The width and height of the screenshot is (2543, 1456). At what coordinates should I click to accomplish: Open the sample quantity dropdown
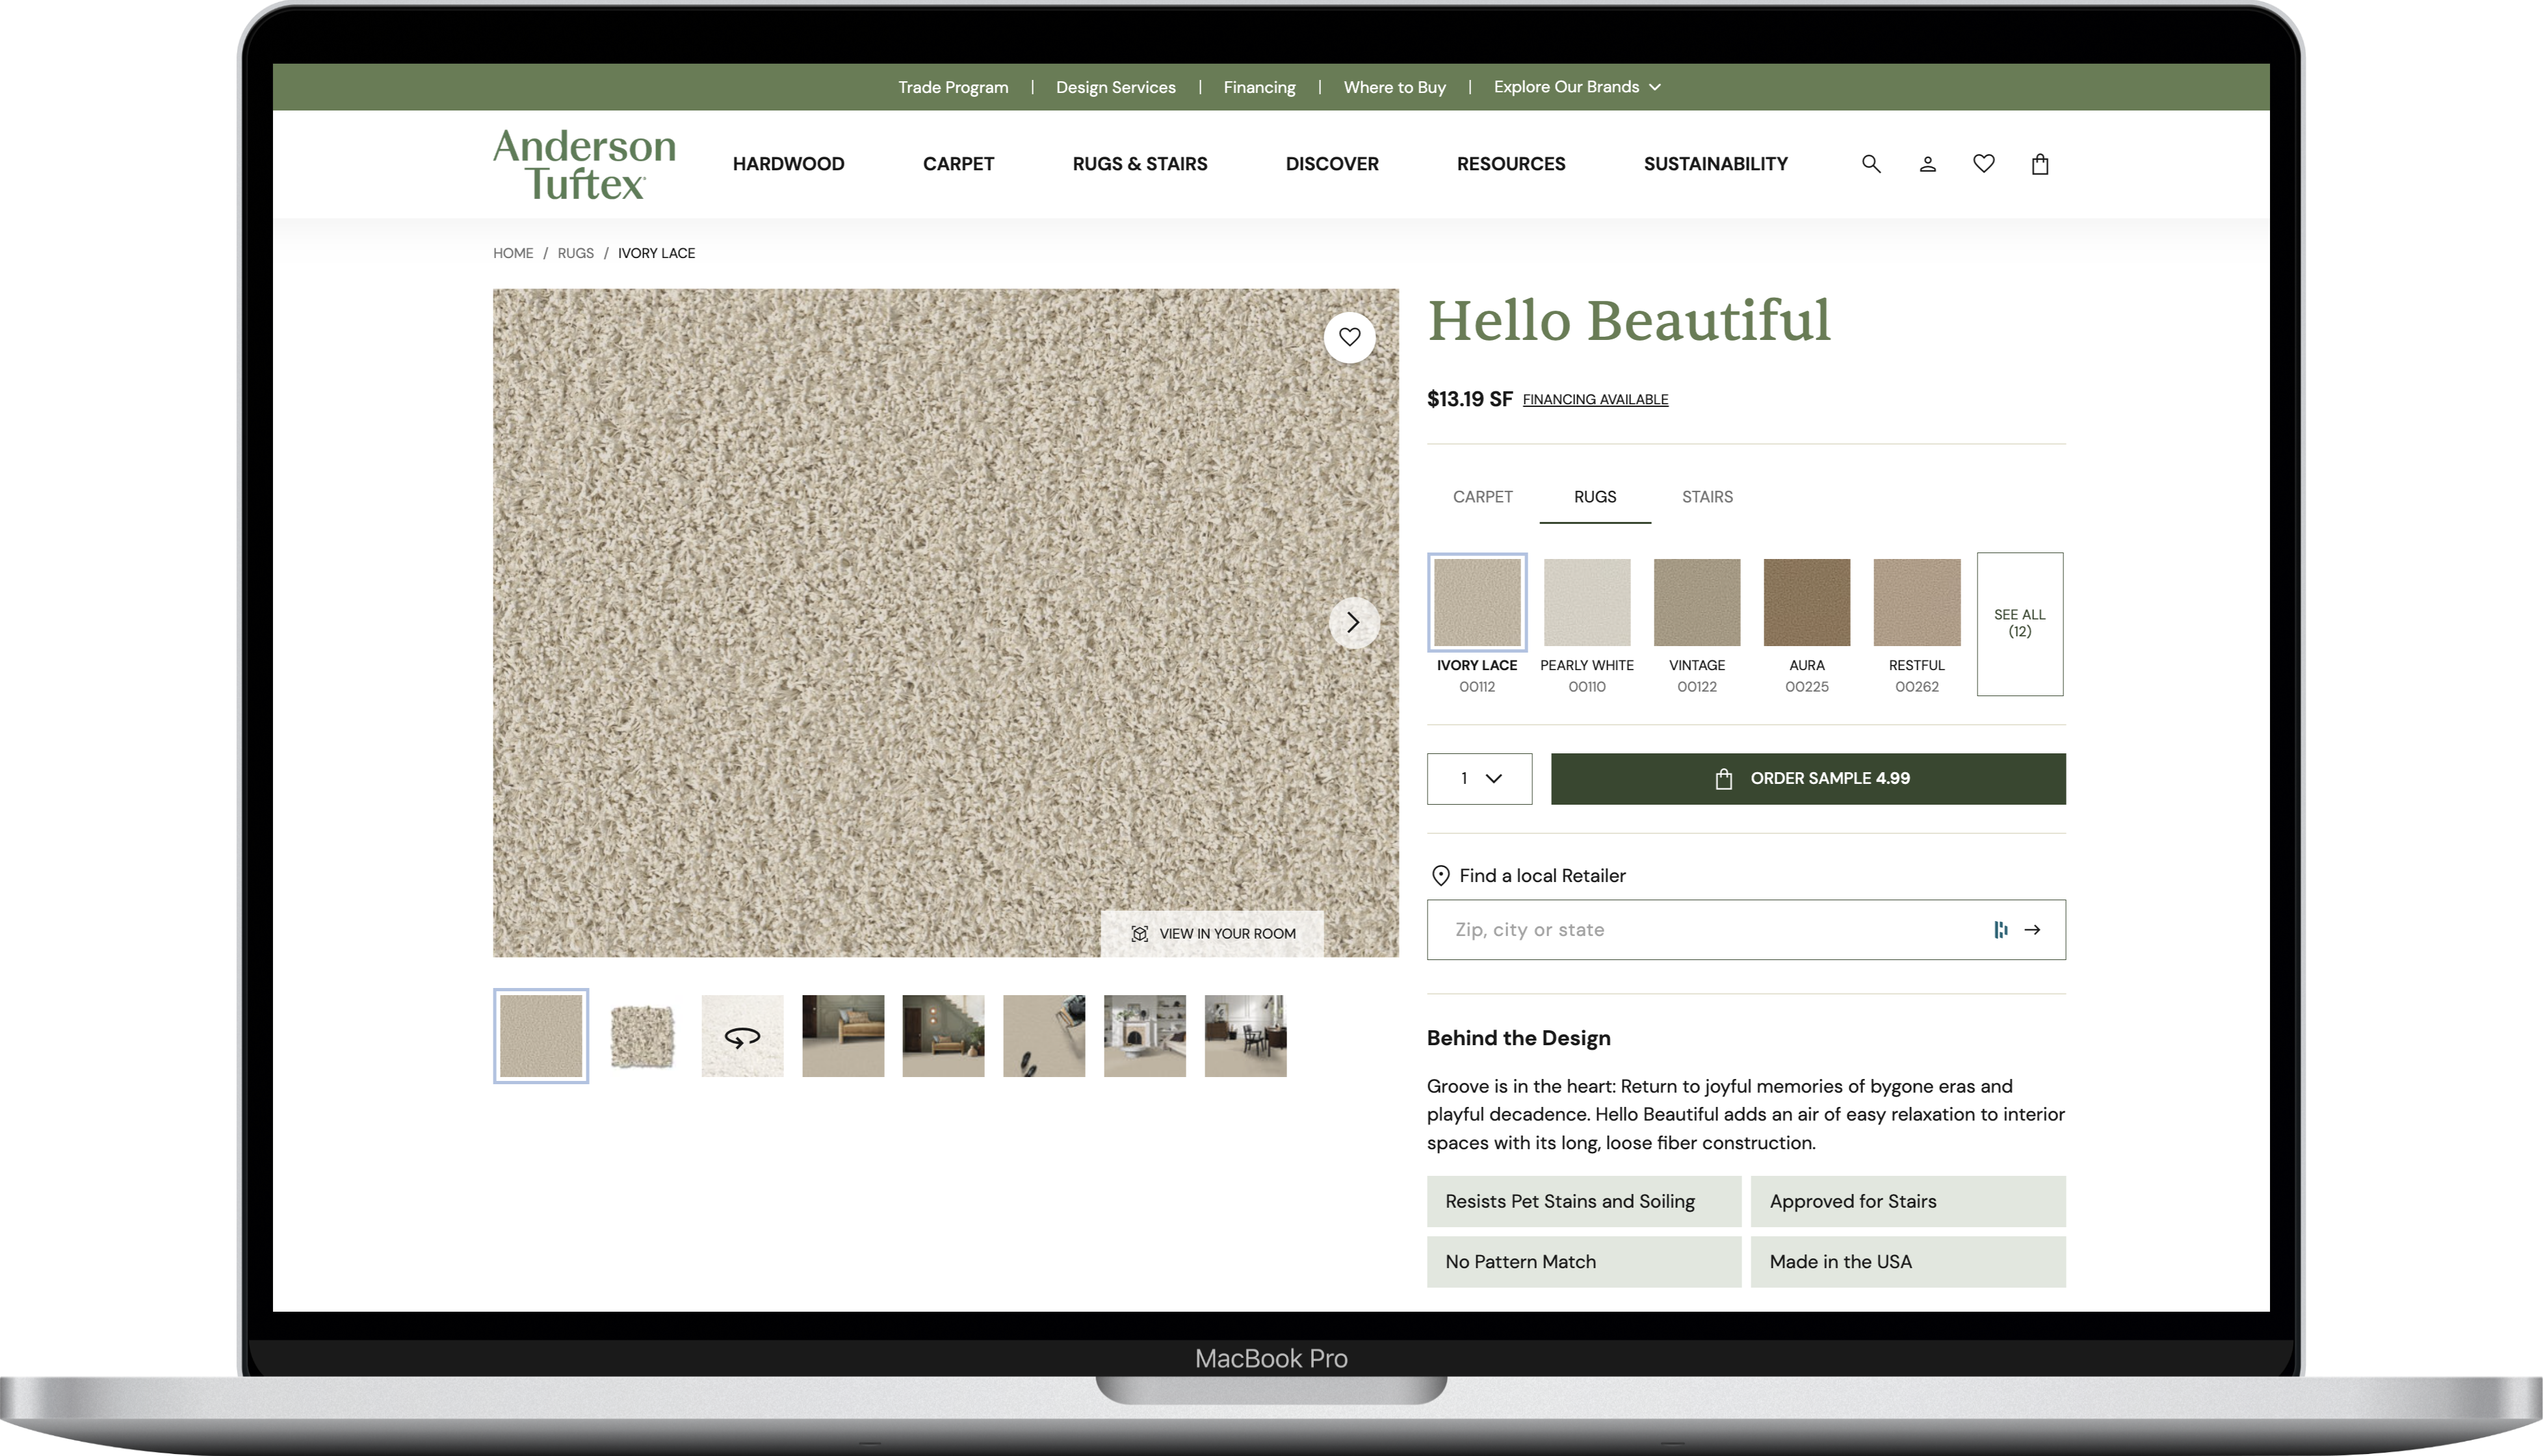click(1479, 778)
